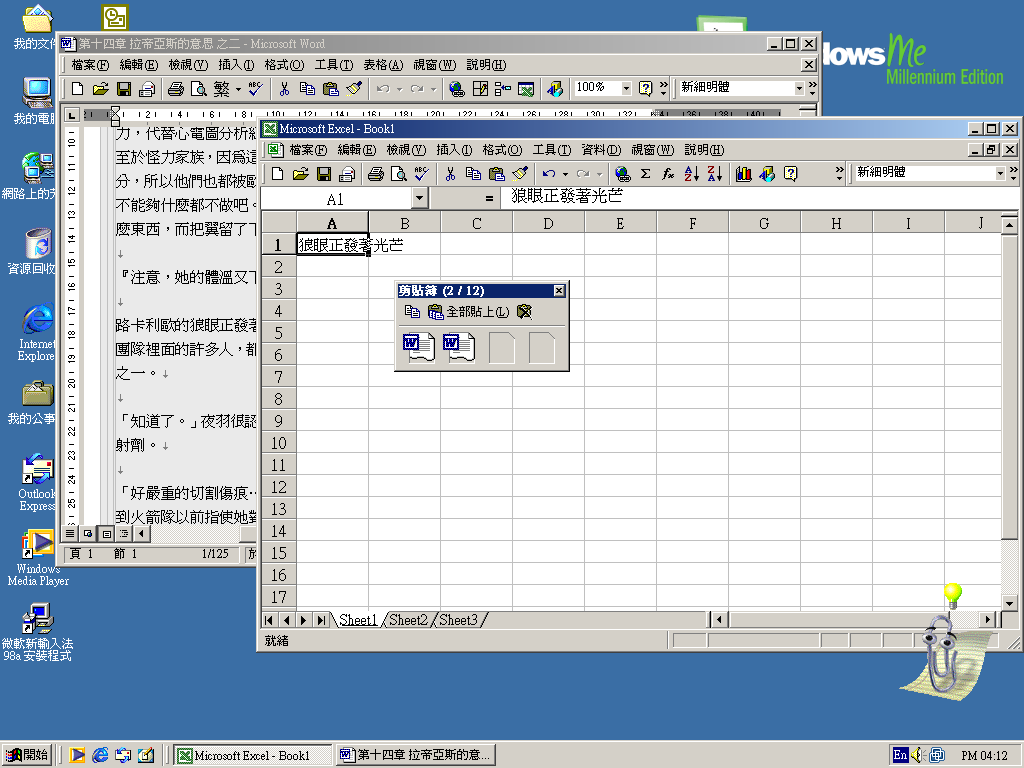The width and height of the screenshot is (1024, 768).
Task: Open Excel 資料(D) menu
Action: pyautogui.click(x=601, y=150)
